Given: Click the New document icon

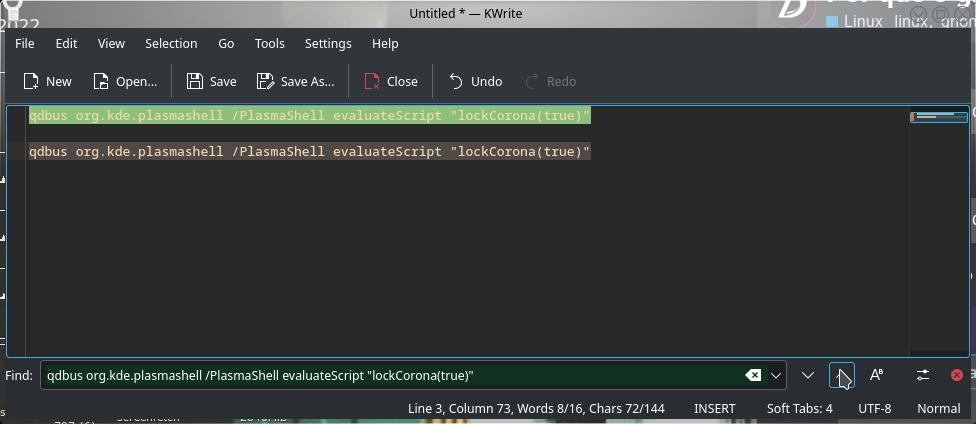Looking at the screenshot, I should tap(30, 82).
